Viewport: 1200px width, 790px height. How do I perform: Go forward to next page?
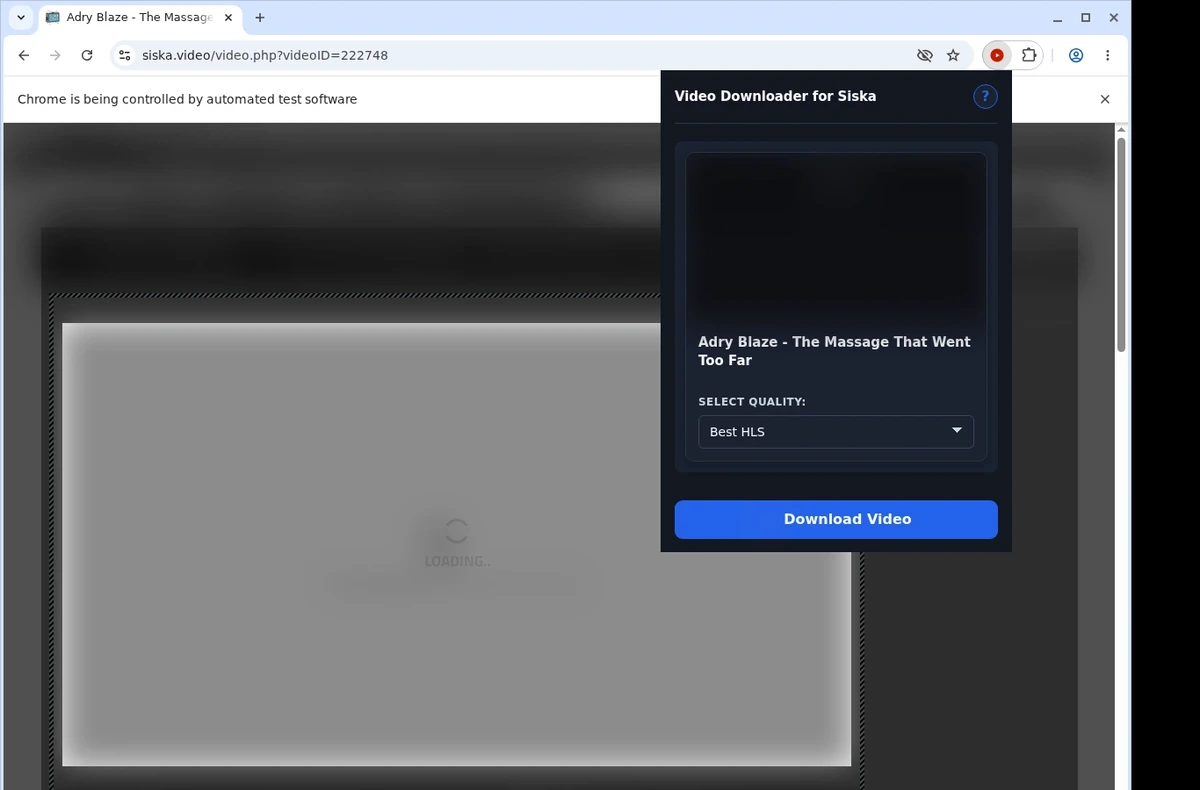point(55,56)
